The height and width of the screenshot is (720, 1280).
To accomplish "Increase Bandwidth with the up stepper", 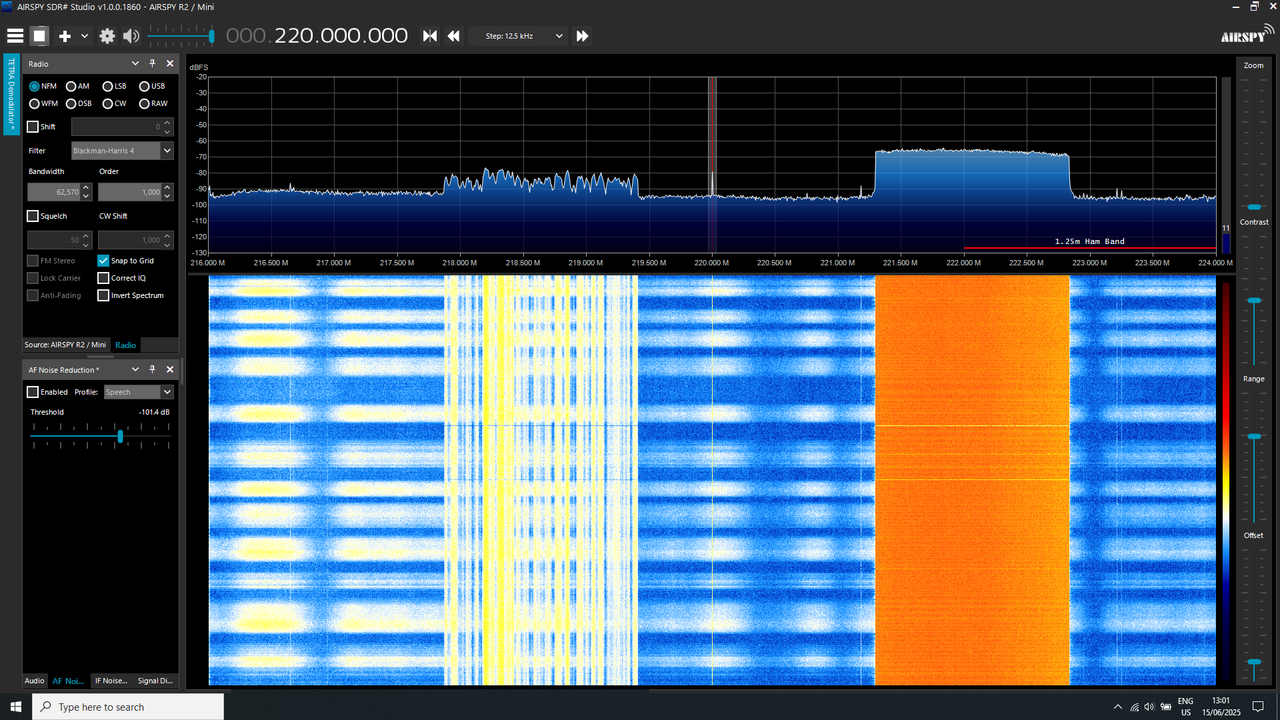I will point(87,188).
